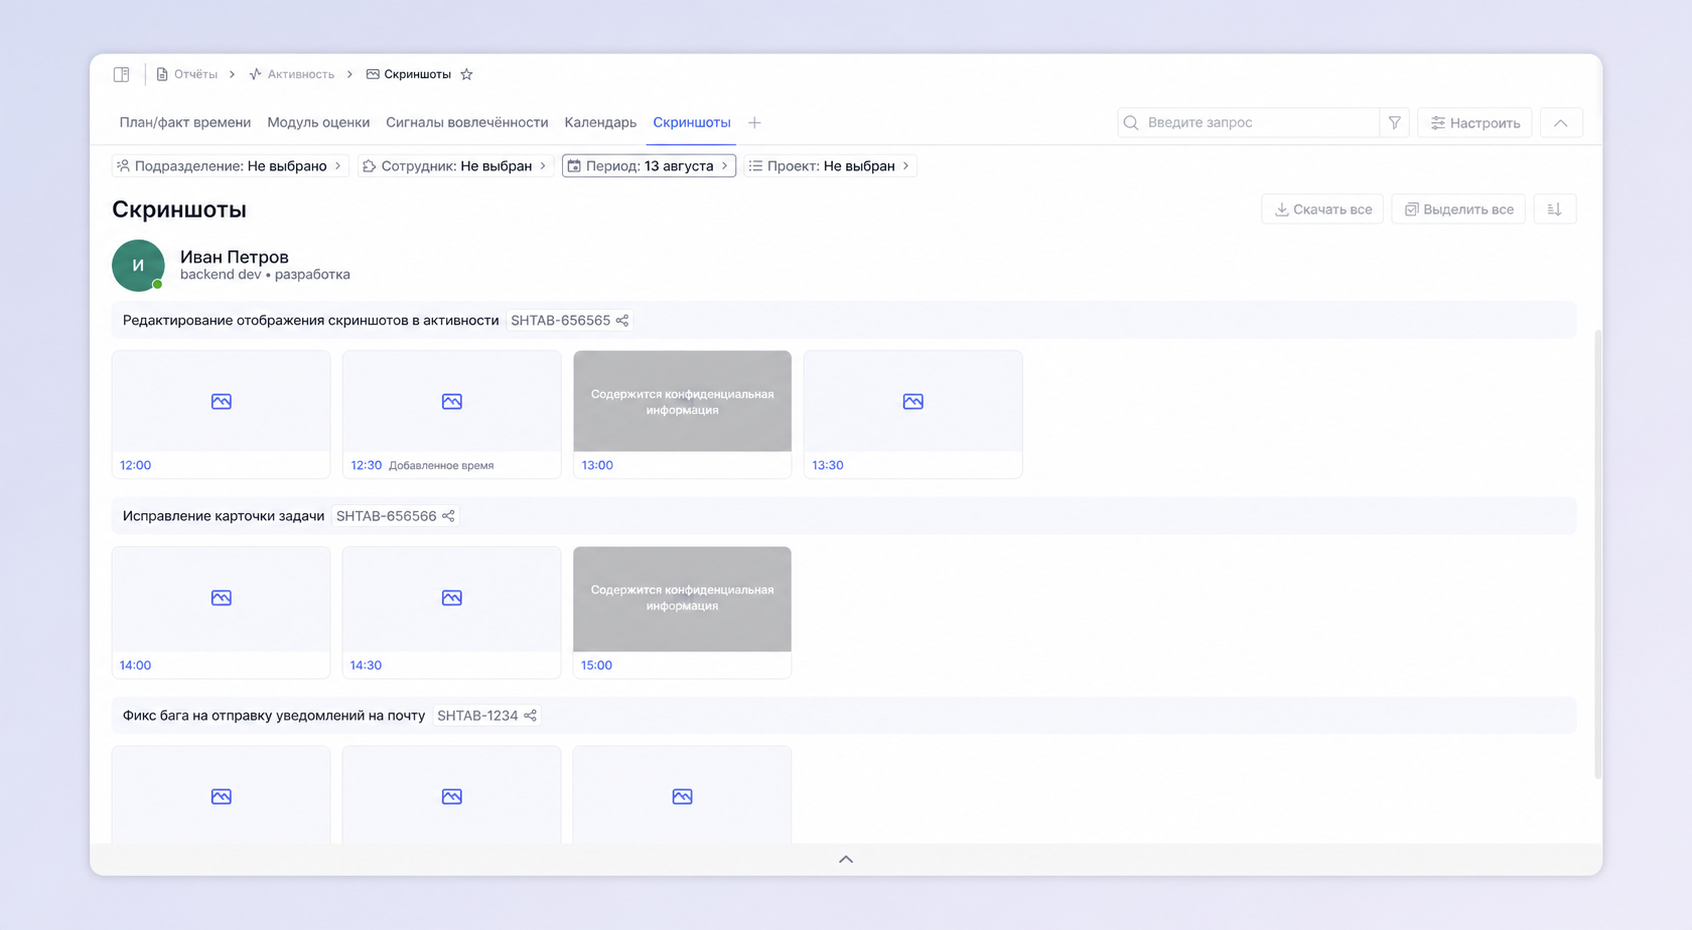
Task: Click Скачать все button
Action: [x=1322, y=209]
